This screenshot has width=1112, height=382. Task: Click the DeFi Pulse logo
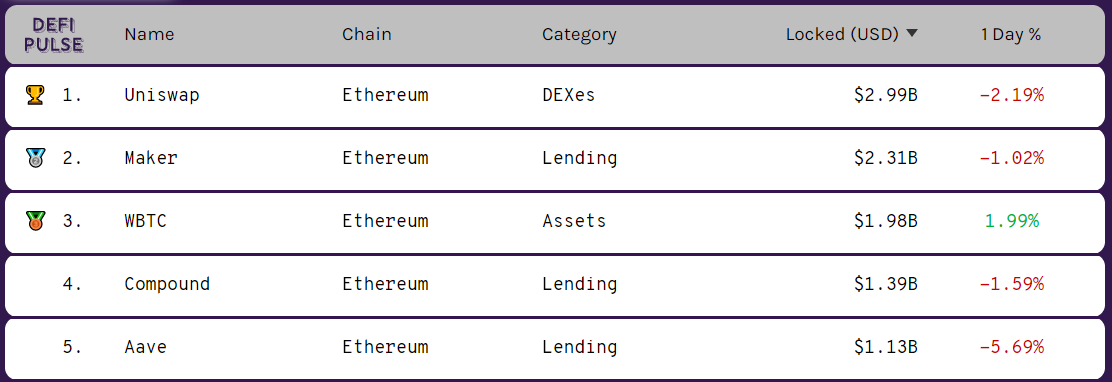tap(54, 35)
